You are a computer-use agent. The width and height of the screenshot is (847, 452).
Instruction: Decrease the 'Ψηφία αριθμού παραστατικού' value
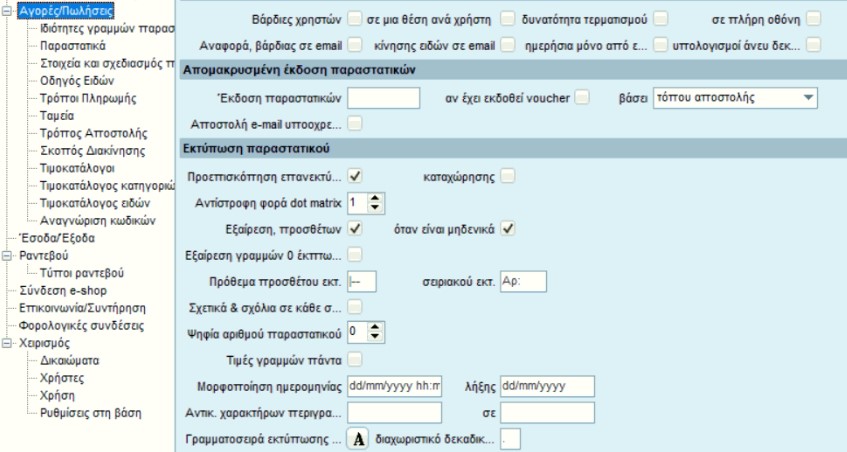(375, 336)
